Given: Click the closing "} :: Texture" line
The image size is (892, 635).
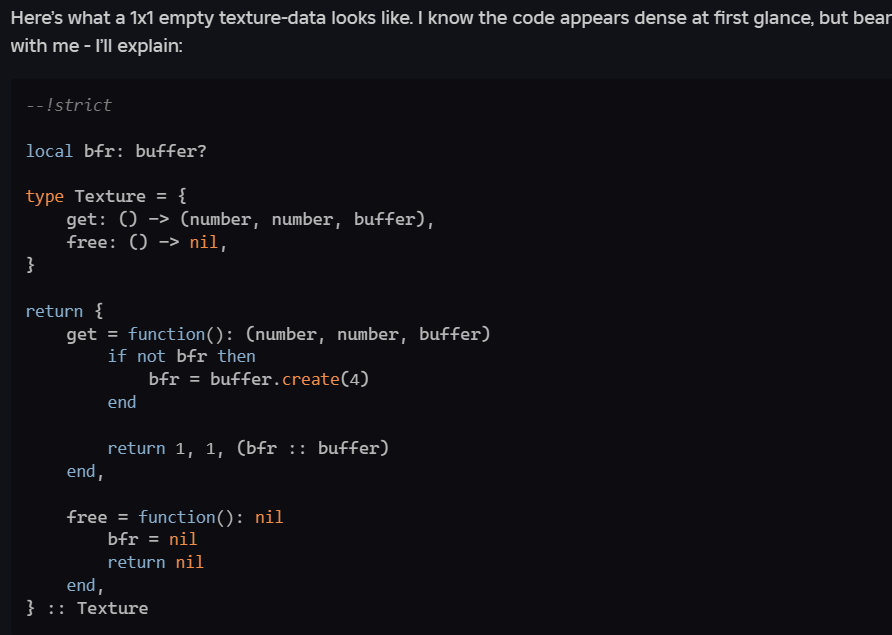Looking at the screenshot, I should 87,608.
